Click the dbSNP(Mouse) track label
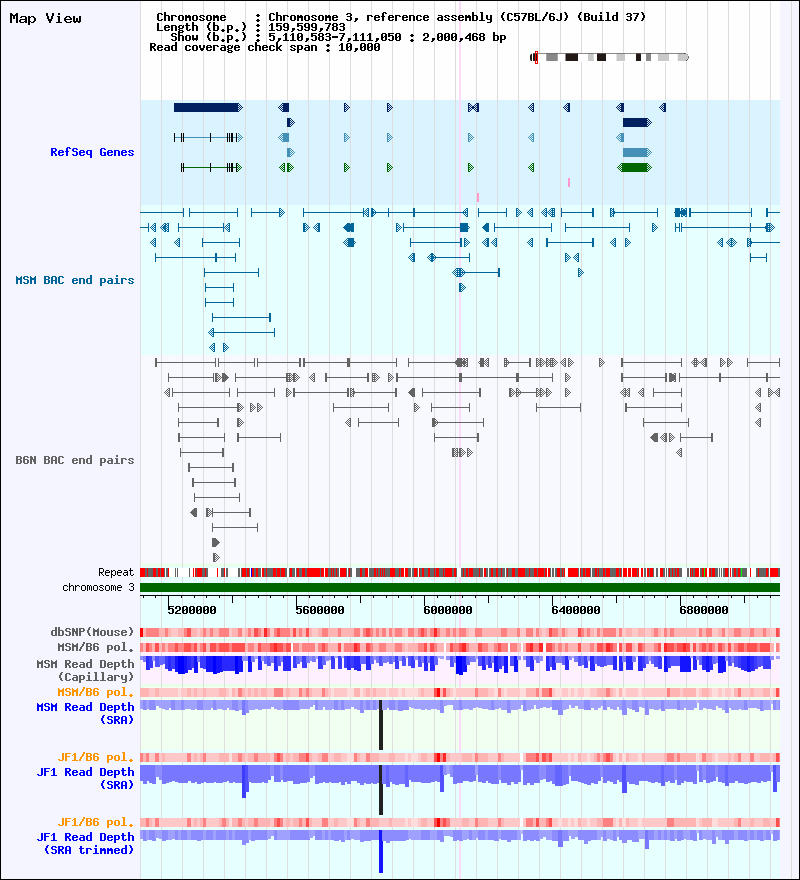 (92, 632)
